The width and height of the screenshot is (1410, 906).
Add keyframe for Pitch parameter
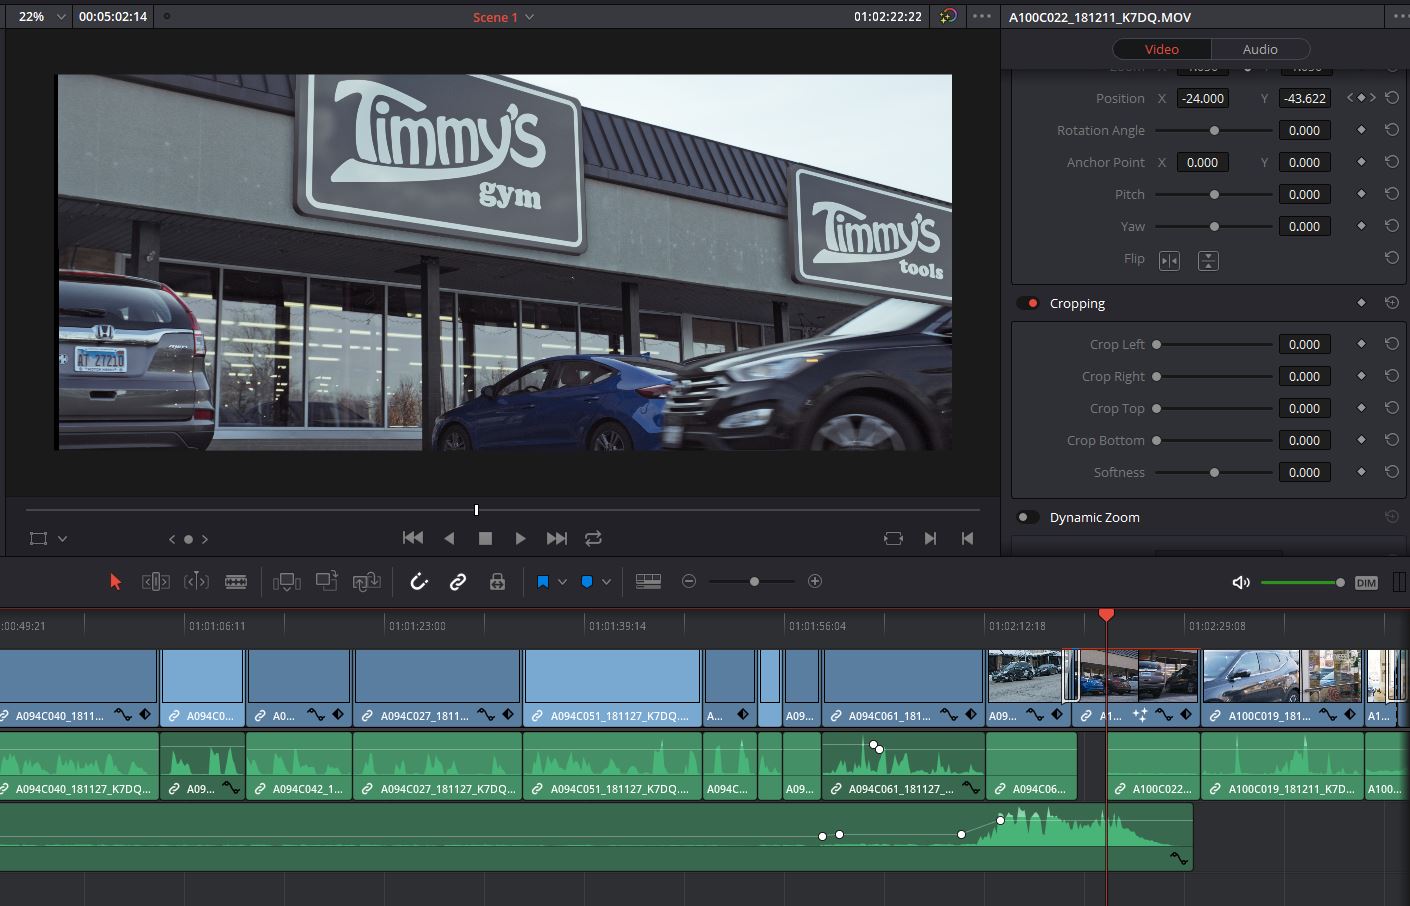(x=1361, y=194)
